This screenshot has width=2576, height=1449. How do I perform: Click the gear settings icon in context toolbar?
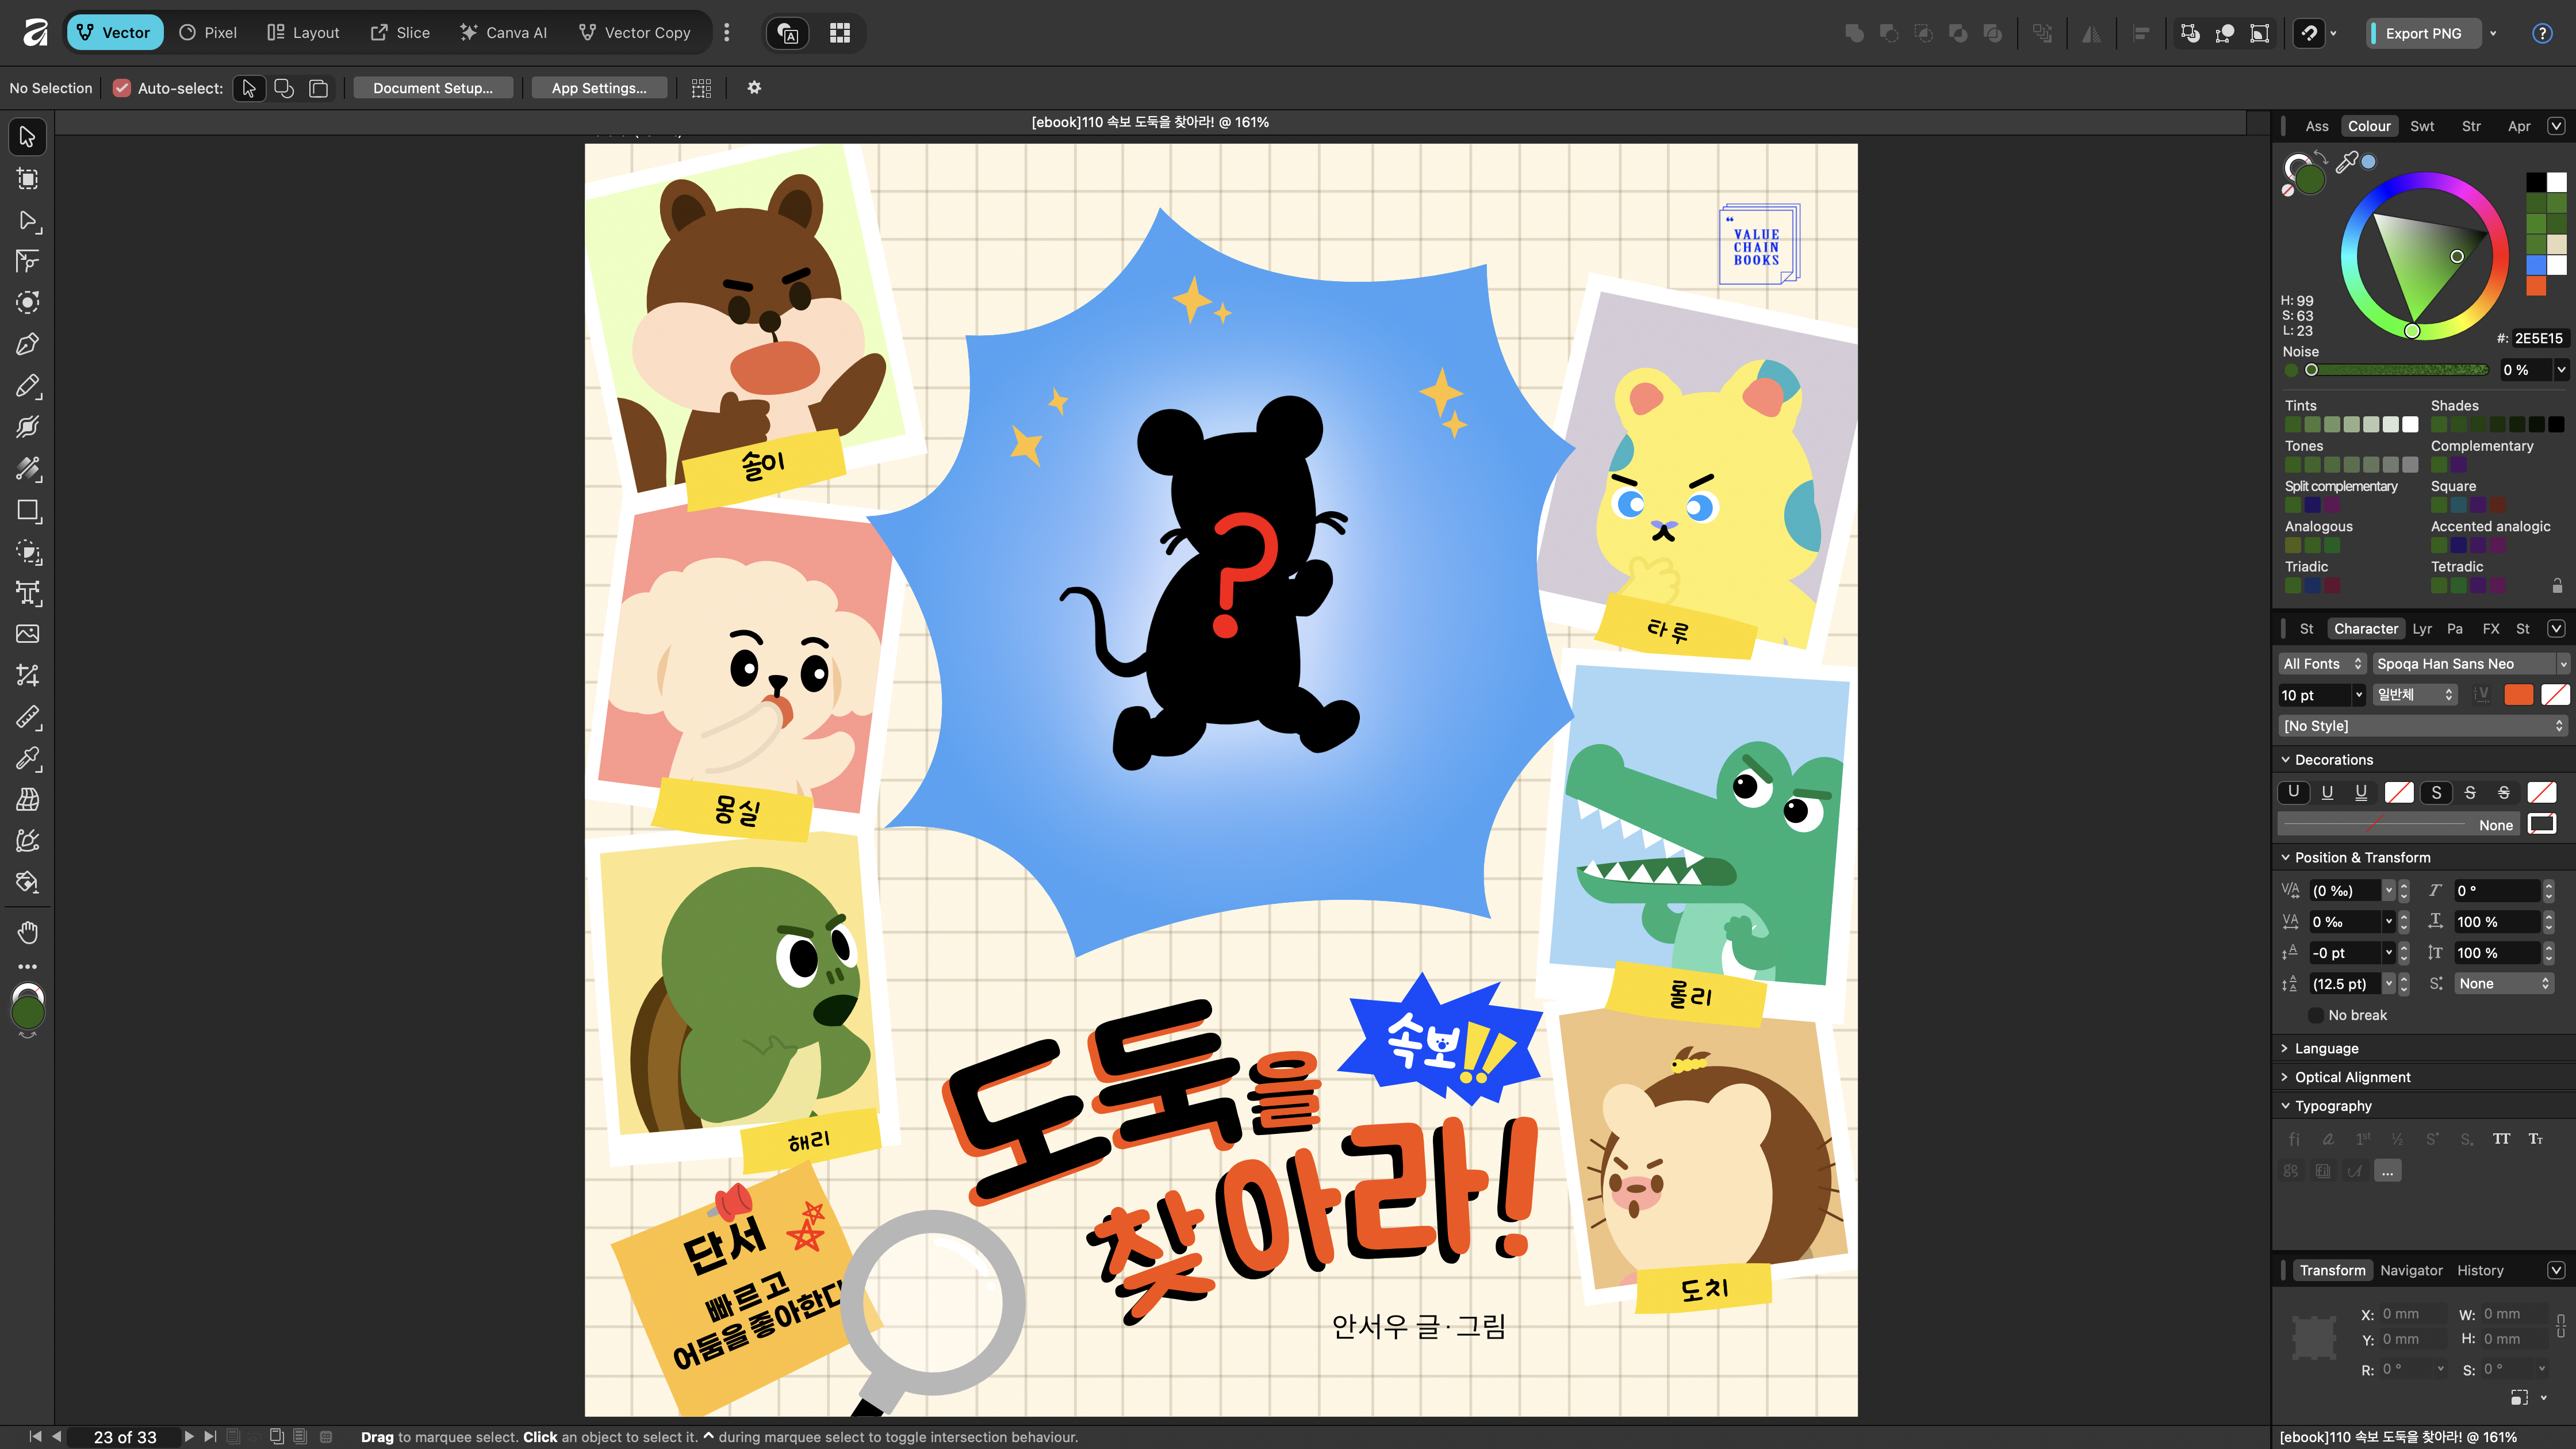pyautogui.click(x=754, y=88)
